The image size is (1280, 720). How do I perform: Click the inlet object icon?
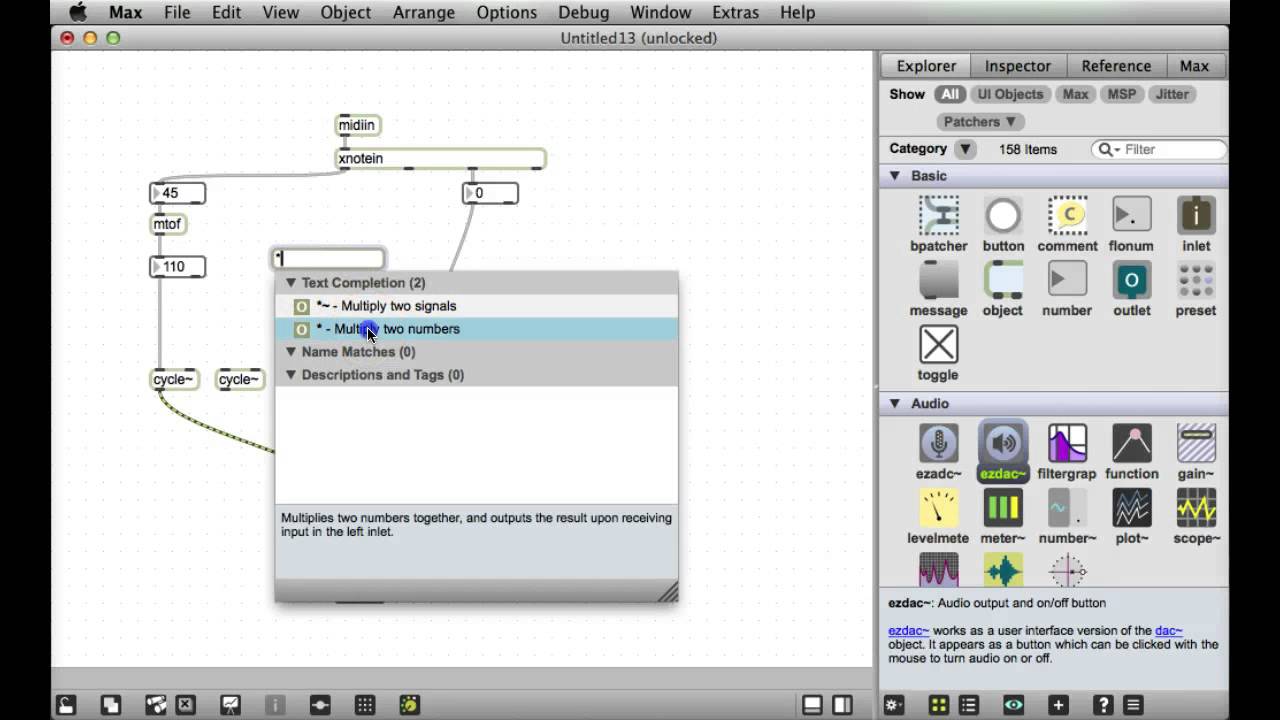[x=1195, y=216]
